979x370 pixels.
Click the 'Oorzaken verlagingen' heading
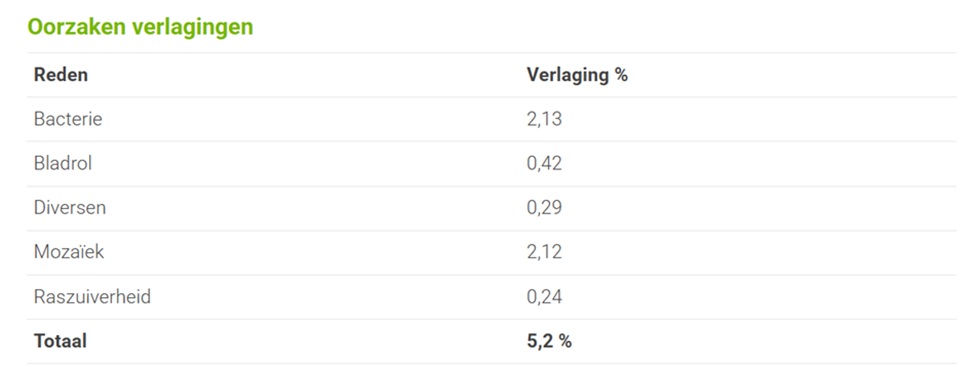pyautogui.click(x=140, y=28)
